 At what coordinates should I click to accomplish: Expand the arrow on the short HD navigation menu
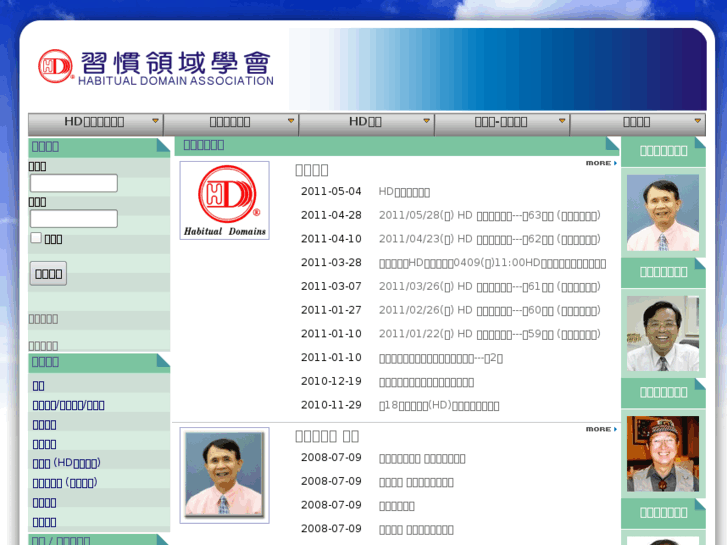pos(426,121)
